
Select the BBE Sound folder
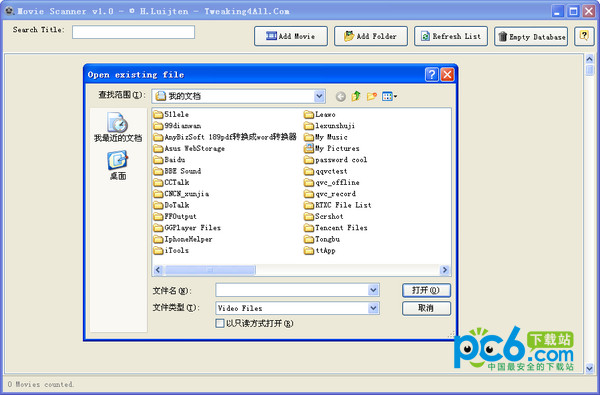click(x=177, y=171)
